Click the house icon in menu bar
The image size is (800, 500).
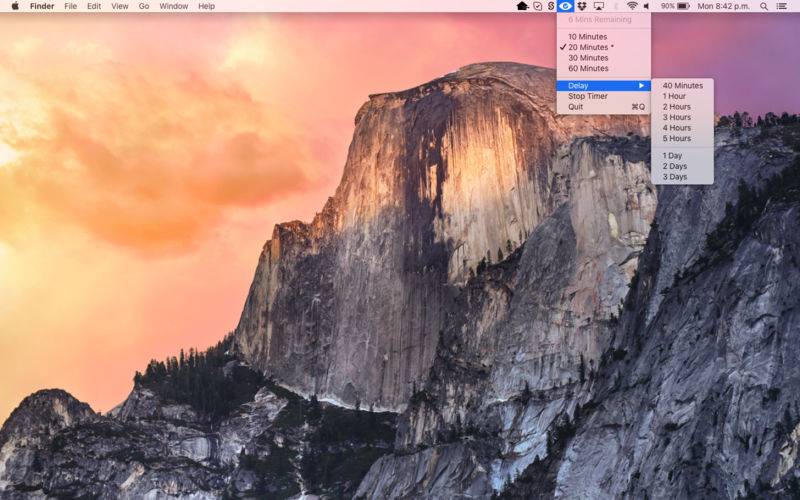522,6
